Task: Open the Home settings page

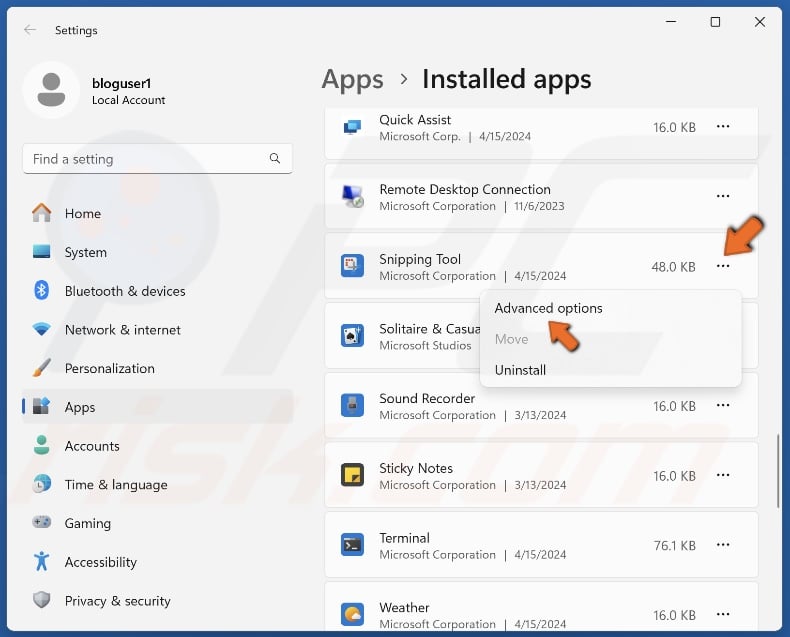Action: pos(158,213)
